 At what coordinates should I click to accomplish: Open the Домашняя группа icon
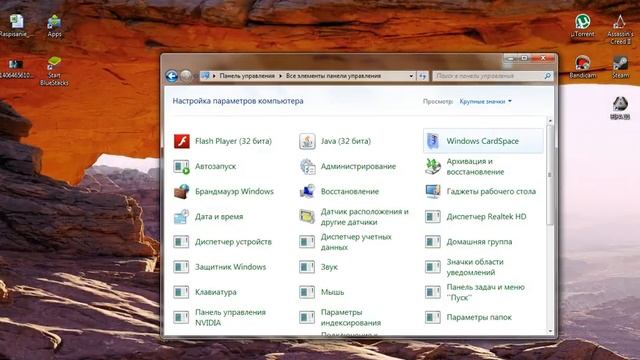433,242
